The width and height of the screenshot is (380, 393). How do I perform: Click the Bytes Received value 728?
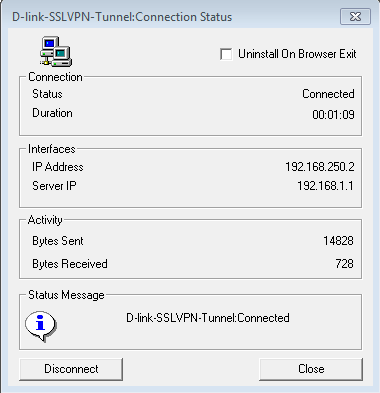tap(344, 264)
